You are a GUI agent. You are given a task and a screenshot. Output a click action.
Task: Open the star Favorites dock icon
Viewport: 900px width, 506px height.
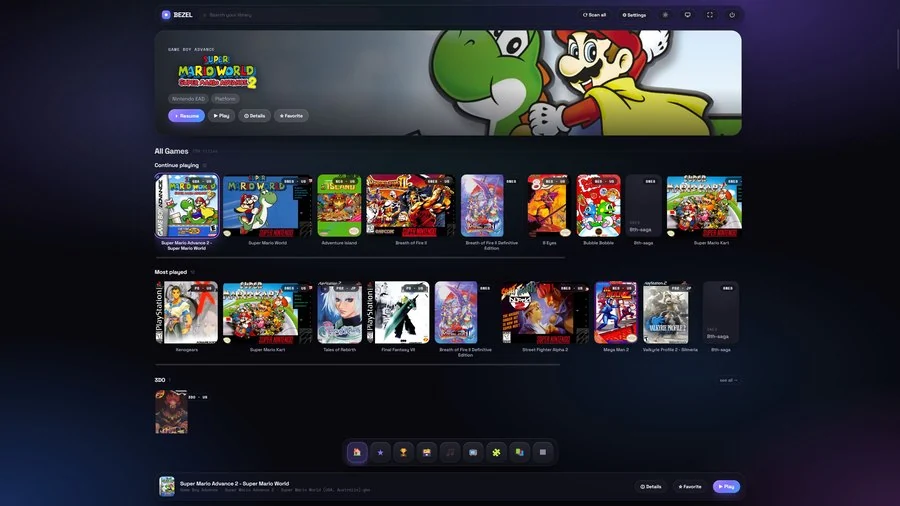[380, 452]
